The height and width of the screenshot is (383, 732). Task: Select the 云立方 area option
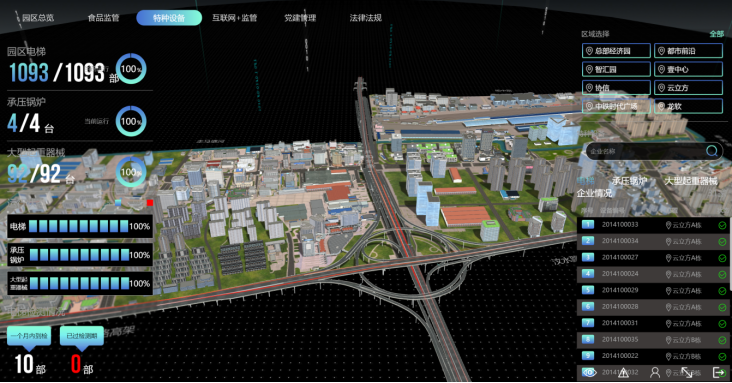(x=689, y=87)
